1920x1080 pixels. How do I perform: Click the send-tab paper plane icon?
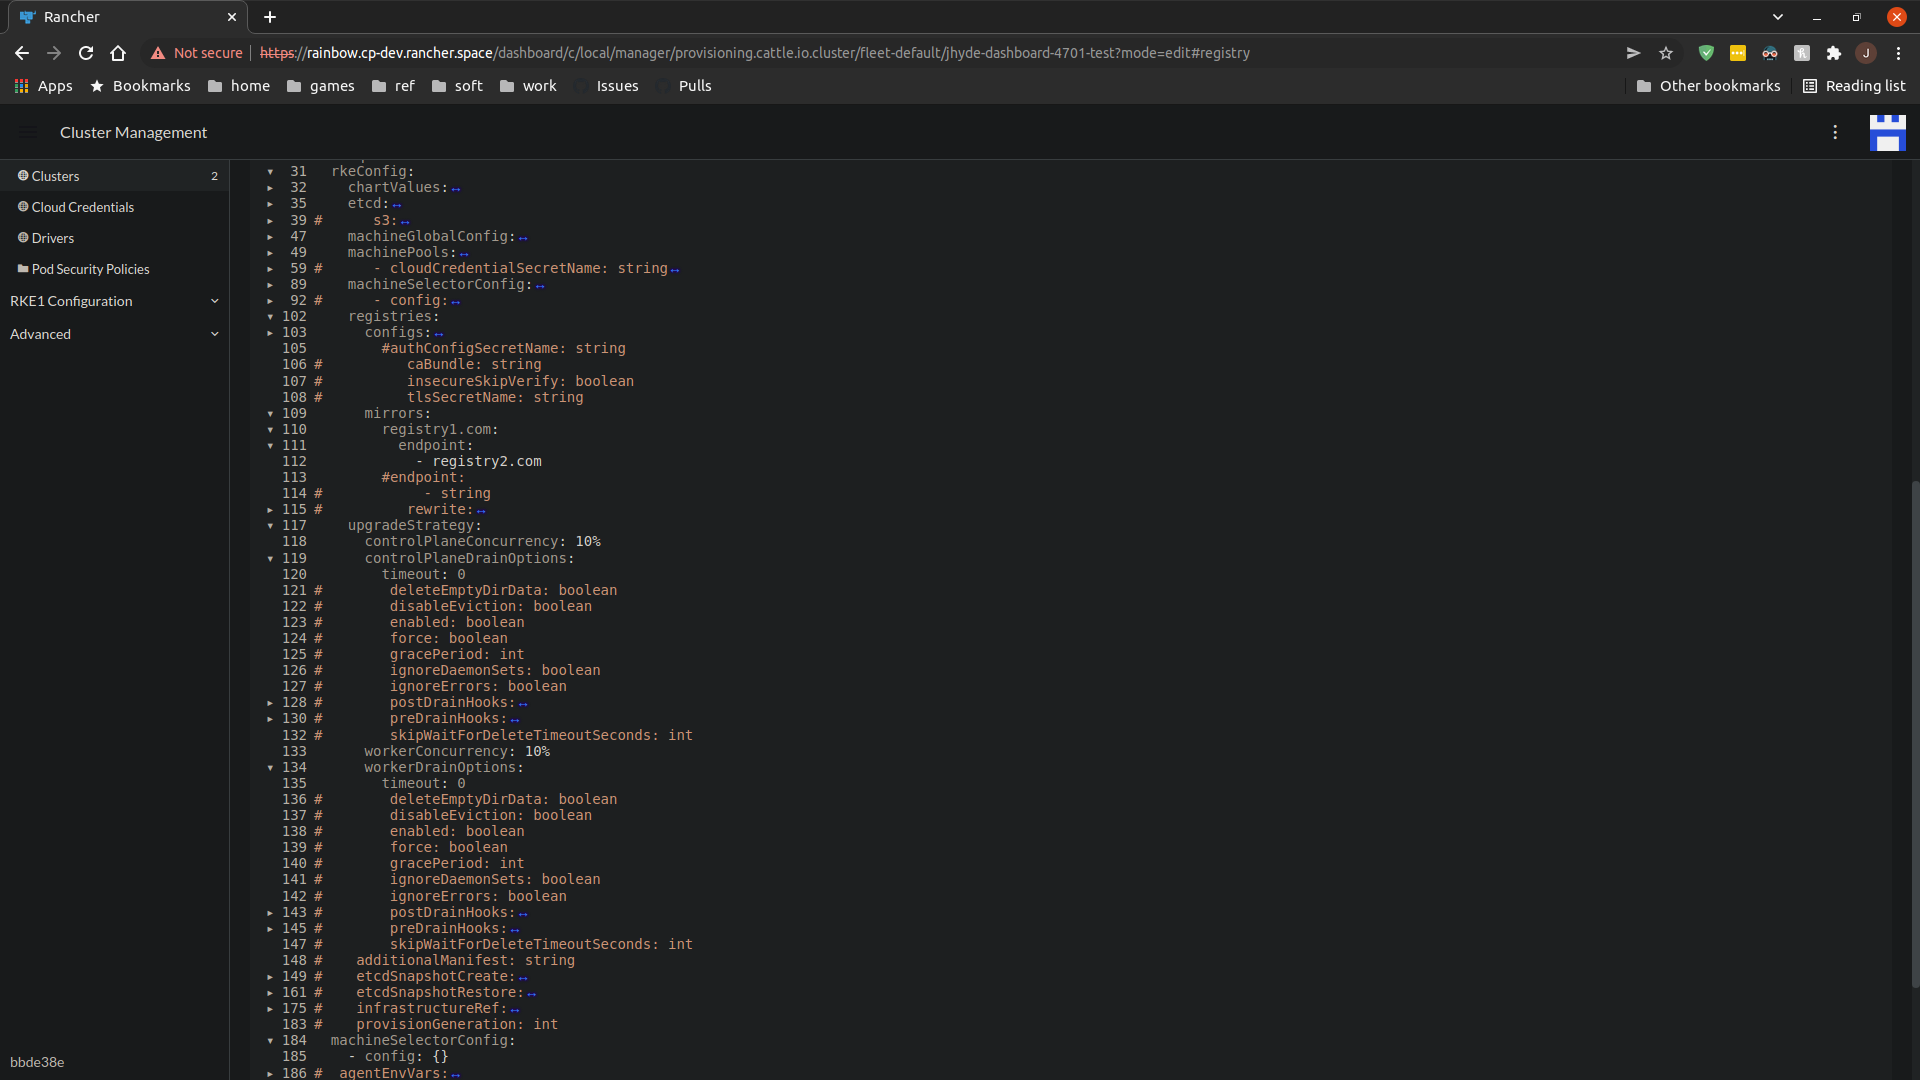(x=1632, y=53)
